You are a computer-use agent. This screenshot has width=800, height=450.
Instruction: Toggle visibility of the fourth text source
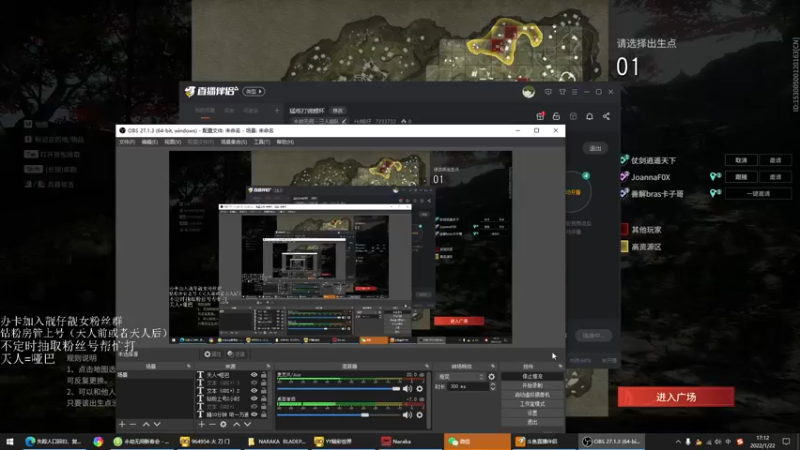coord(254,398)
